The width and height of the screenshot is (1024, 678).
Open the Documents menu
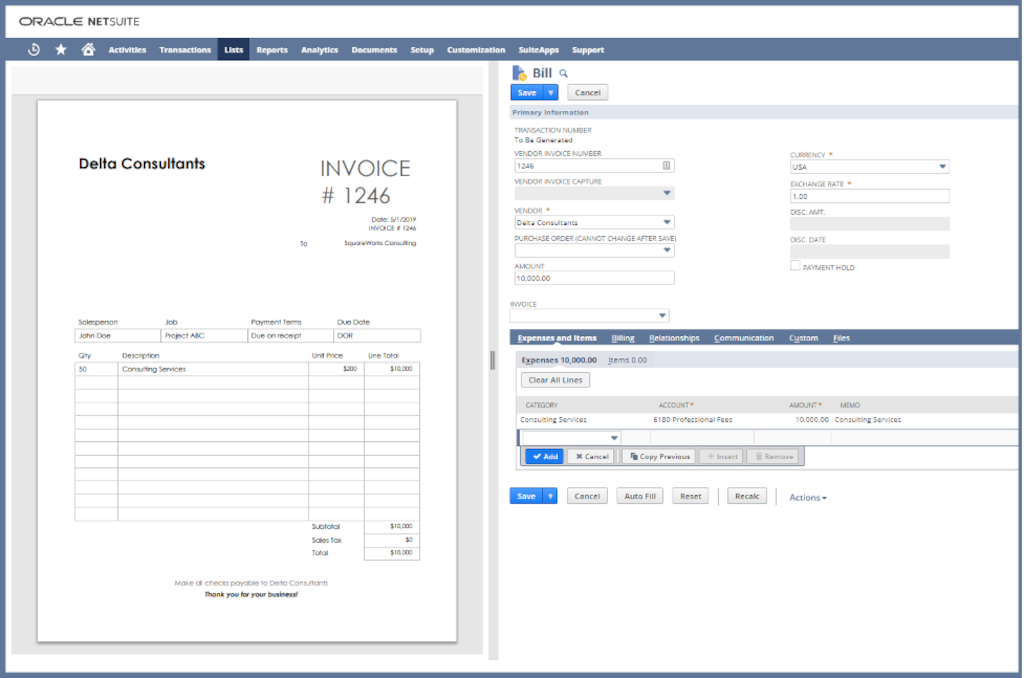pos(374,50)
